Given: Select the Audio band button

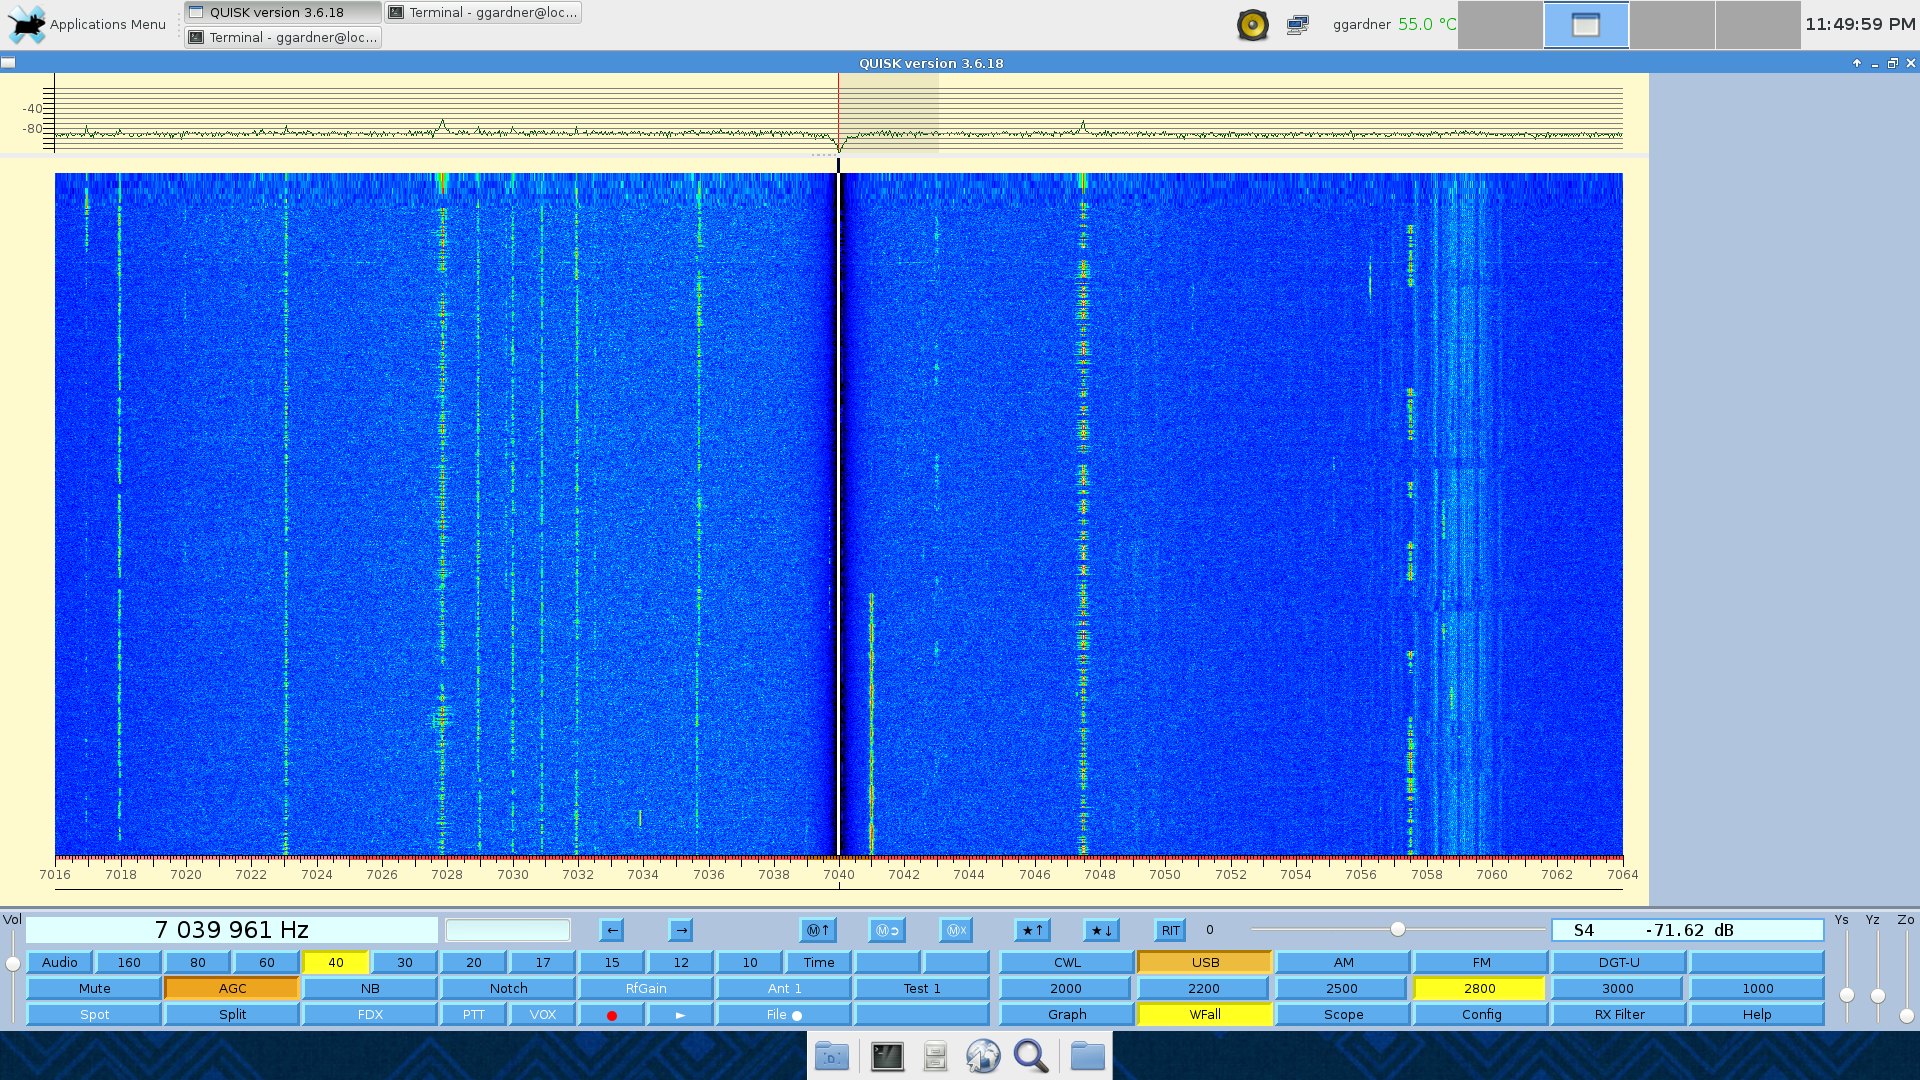Looking at the screenshot, I should 60,963.
